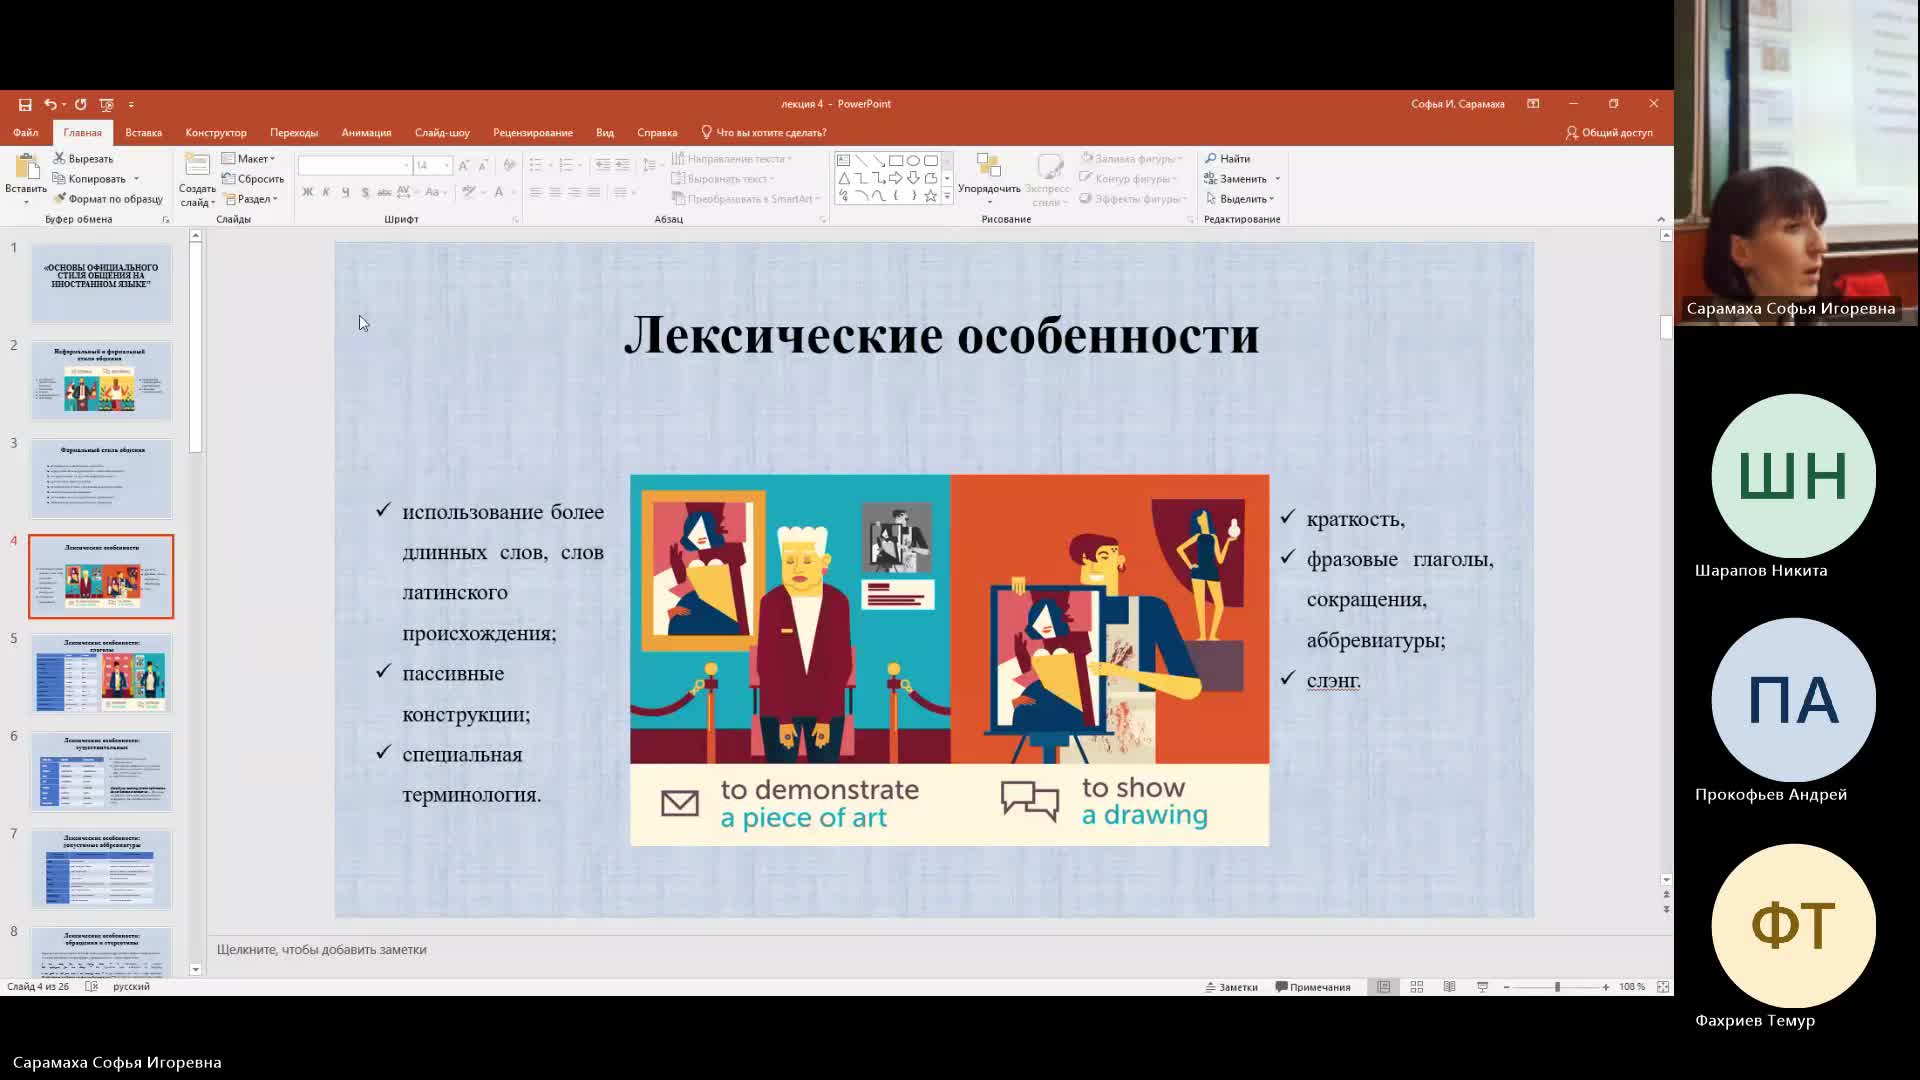Image resolution: width=1920 pixels, height=1080 pixels.
Task: Toggle strikethrough (abc) formatting
Action: coord(384,192)
